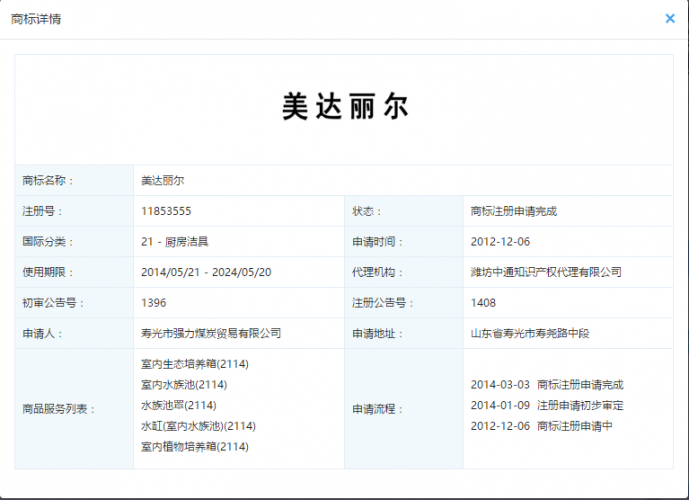689x500 pixels.
Task: Select goods item 水族池罩(2114)
Action: [179, 406]
